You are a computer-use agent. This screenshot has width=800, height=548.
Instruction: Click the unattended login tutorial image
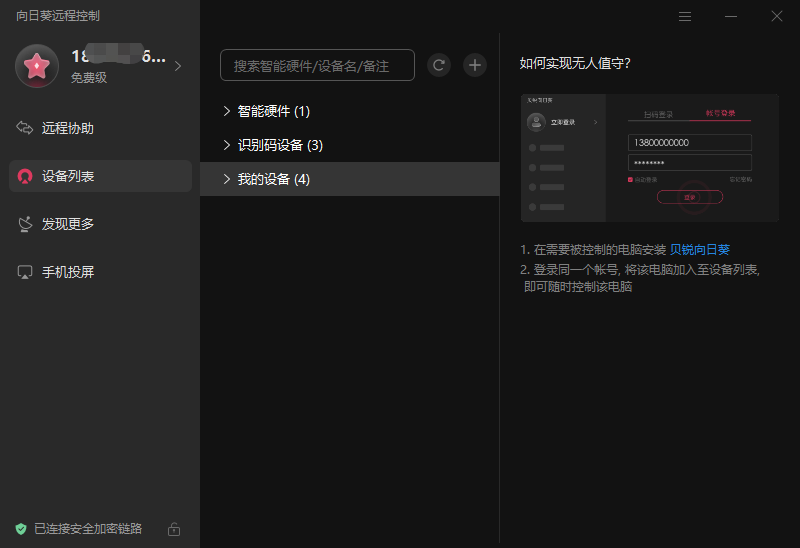[x=649, y=158]
